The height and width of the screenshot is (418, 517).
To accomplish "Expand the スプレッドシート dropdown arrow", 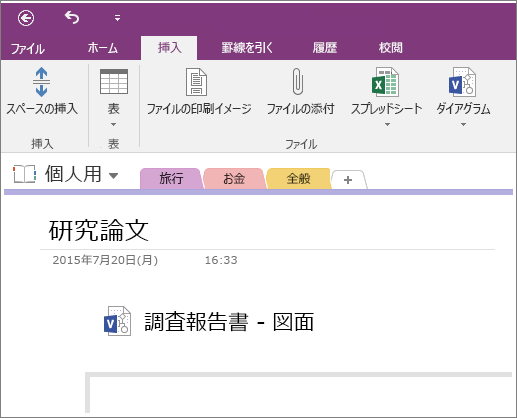I will [x=387, y=124].
